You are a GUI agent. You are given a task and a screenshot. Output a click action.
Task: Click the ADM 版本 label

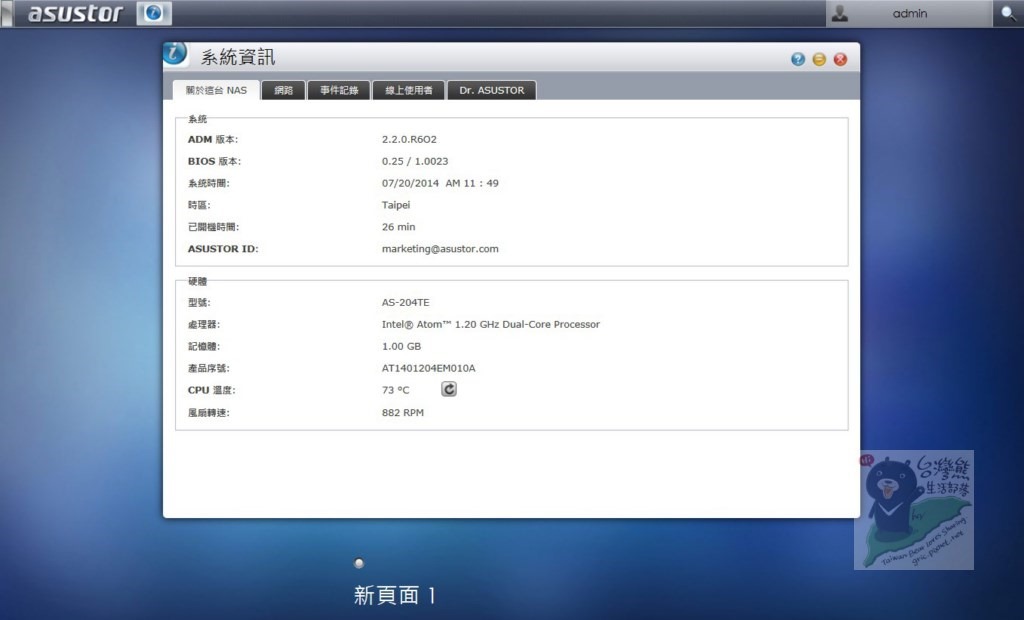coord(213,139)
